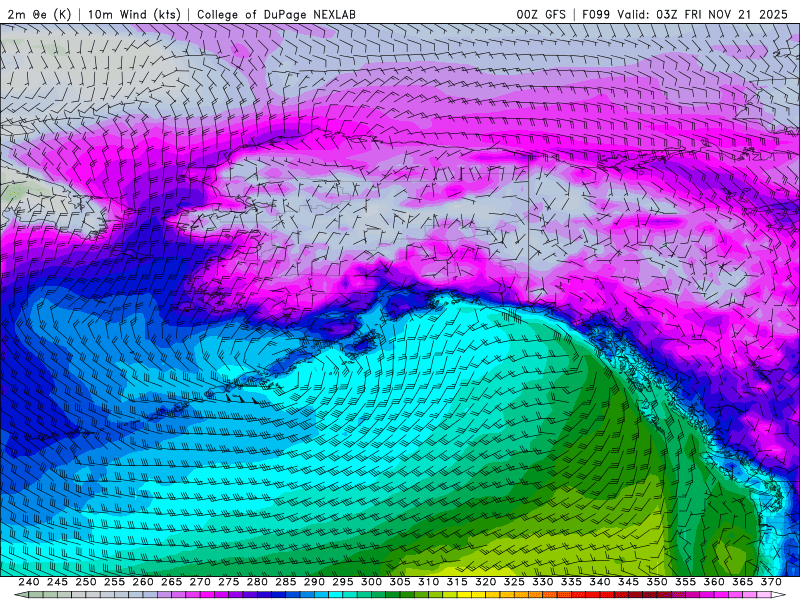800x600 pixels.
Task: Click the "00Z GFS" model run label
Action: pos(541,14)
